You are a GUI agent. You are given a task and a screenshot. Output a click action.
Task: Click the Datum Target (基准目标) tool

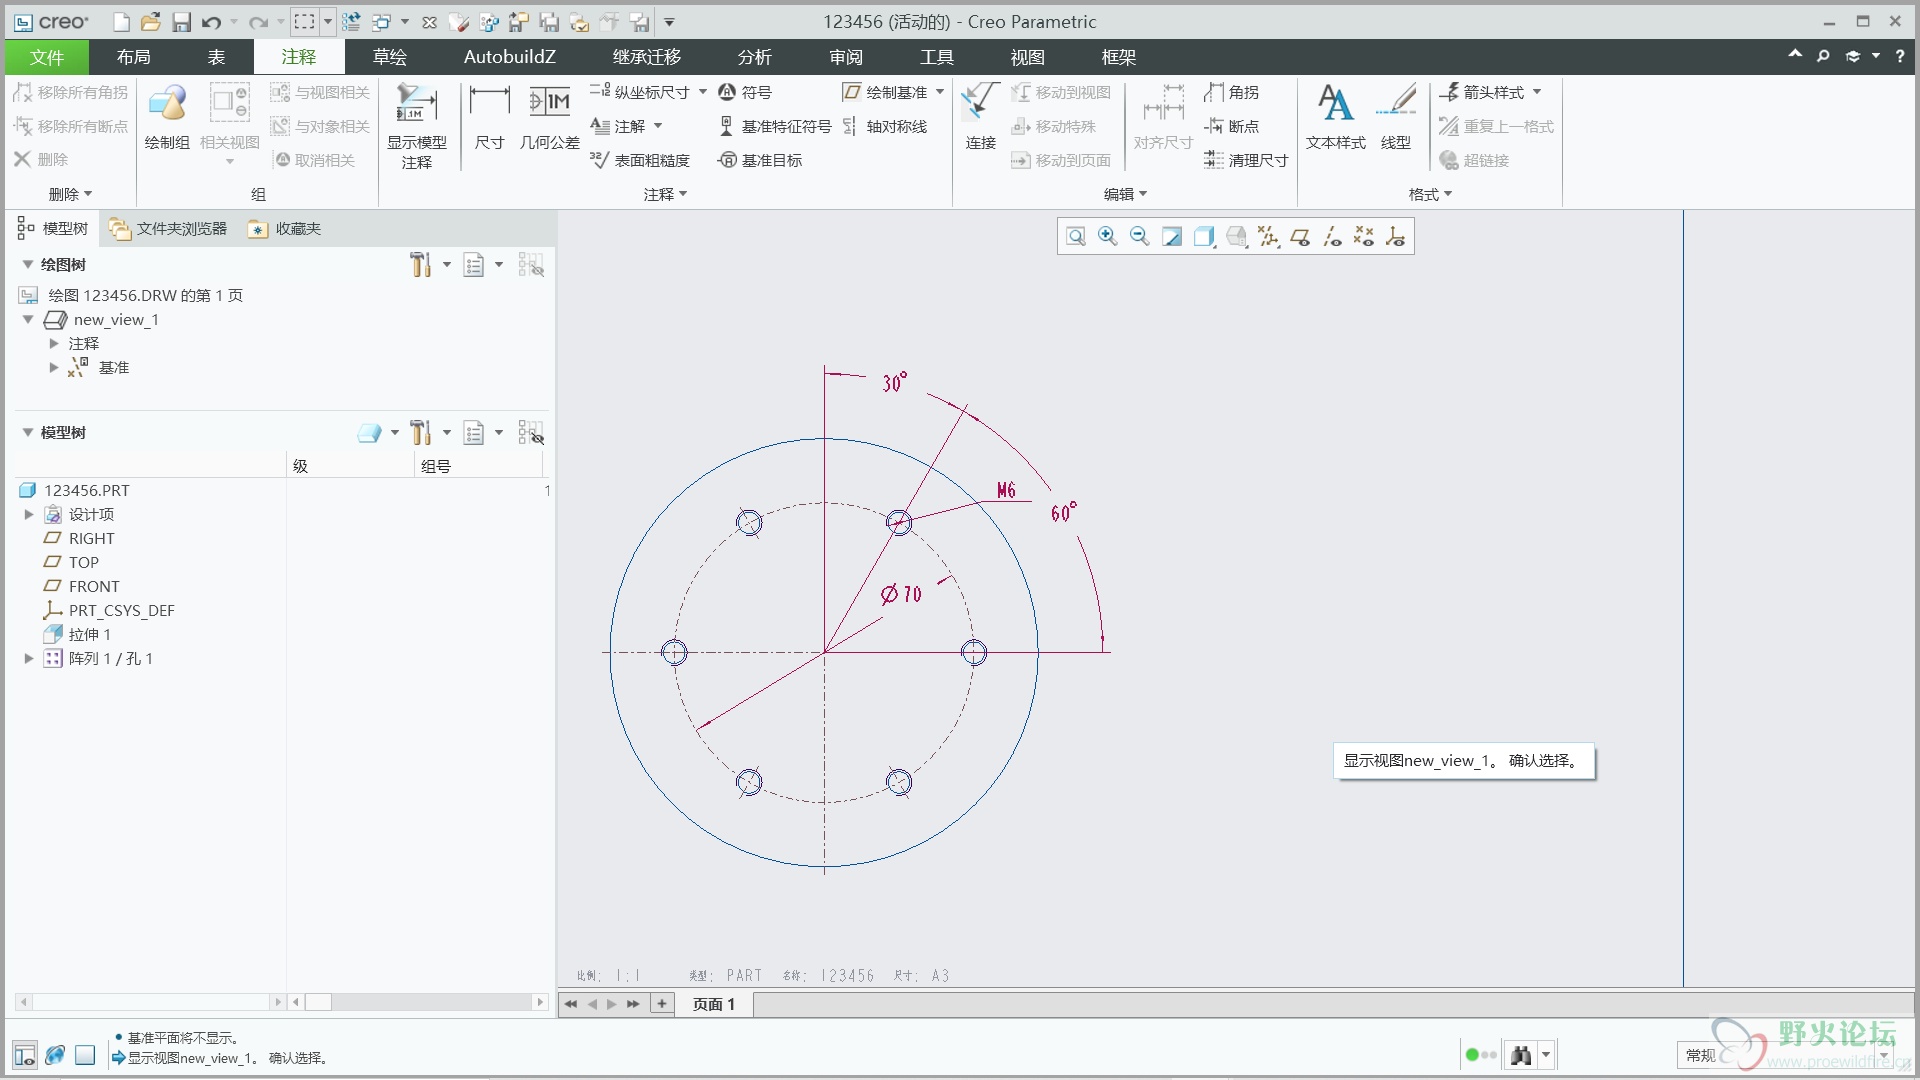pos(760,160)
